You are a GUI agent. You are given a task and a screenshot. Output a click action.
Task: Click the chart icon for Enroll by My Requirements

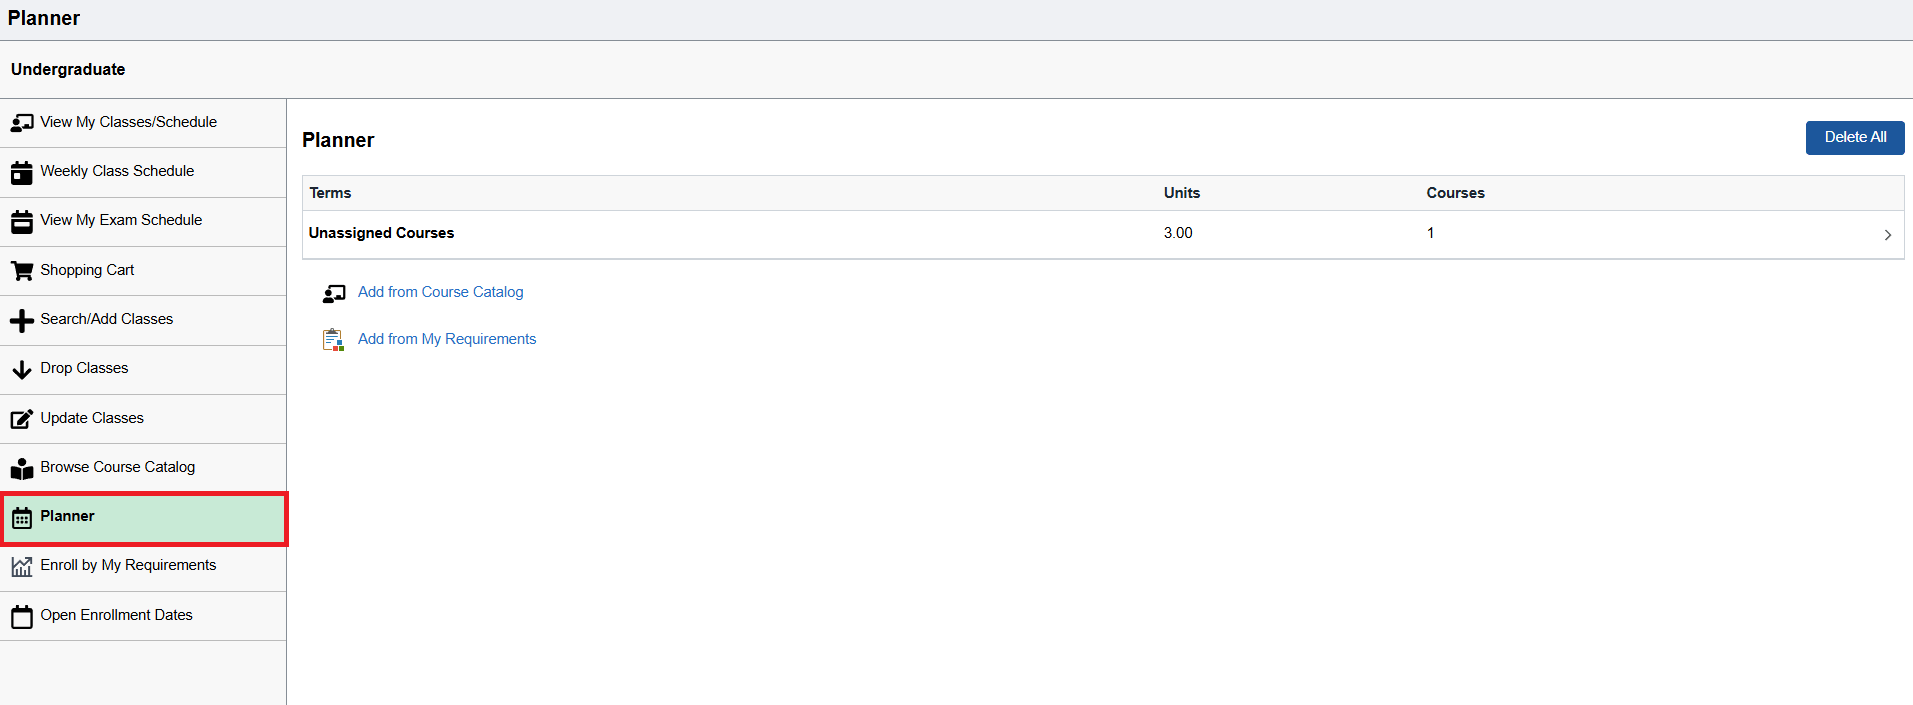click(x=22, y=567)
